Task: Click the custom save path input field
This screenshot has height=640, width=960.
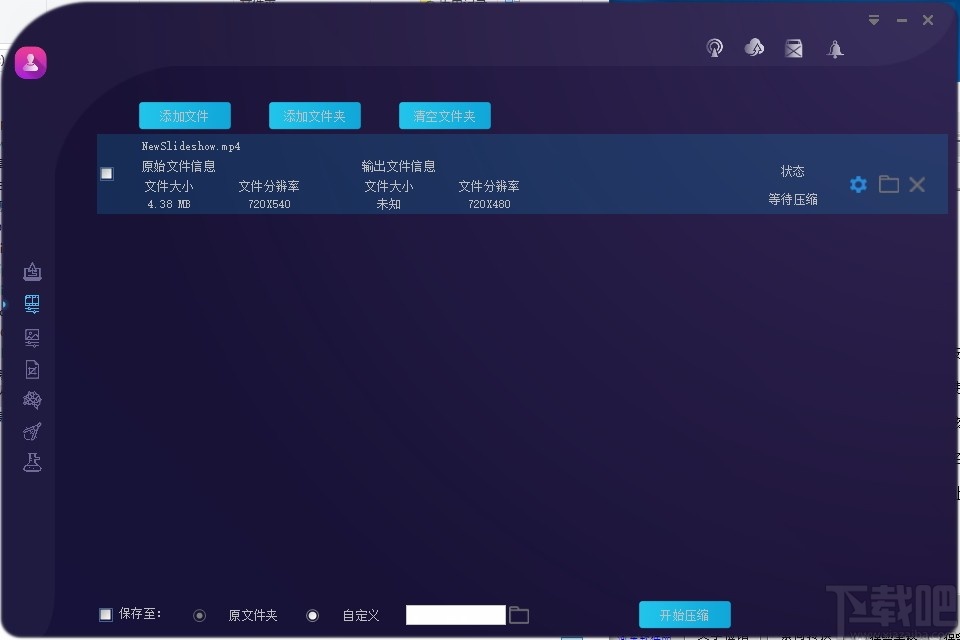Action: 455,614
